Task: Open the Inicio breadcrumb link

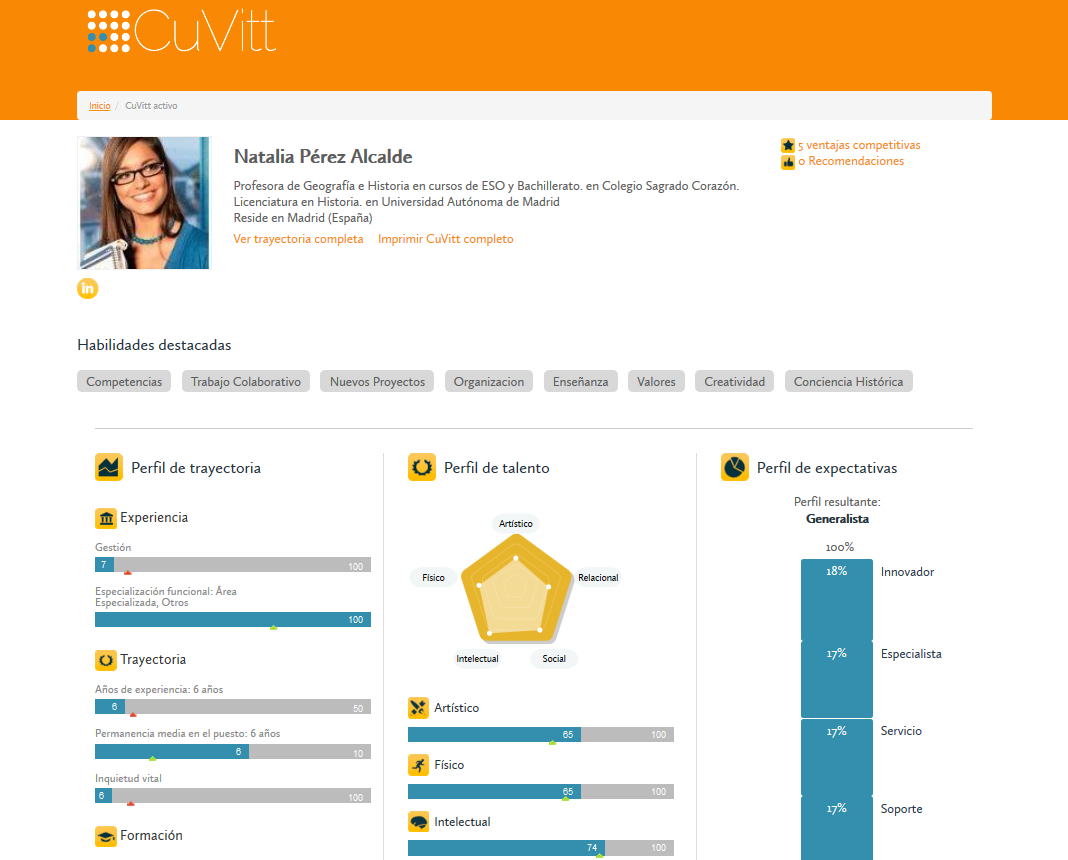Action: click(x=99, y=106)
